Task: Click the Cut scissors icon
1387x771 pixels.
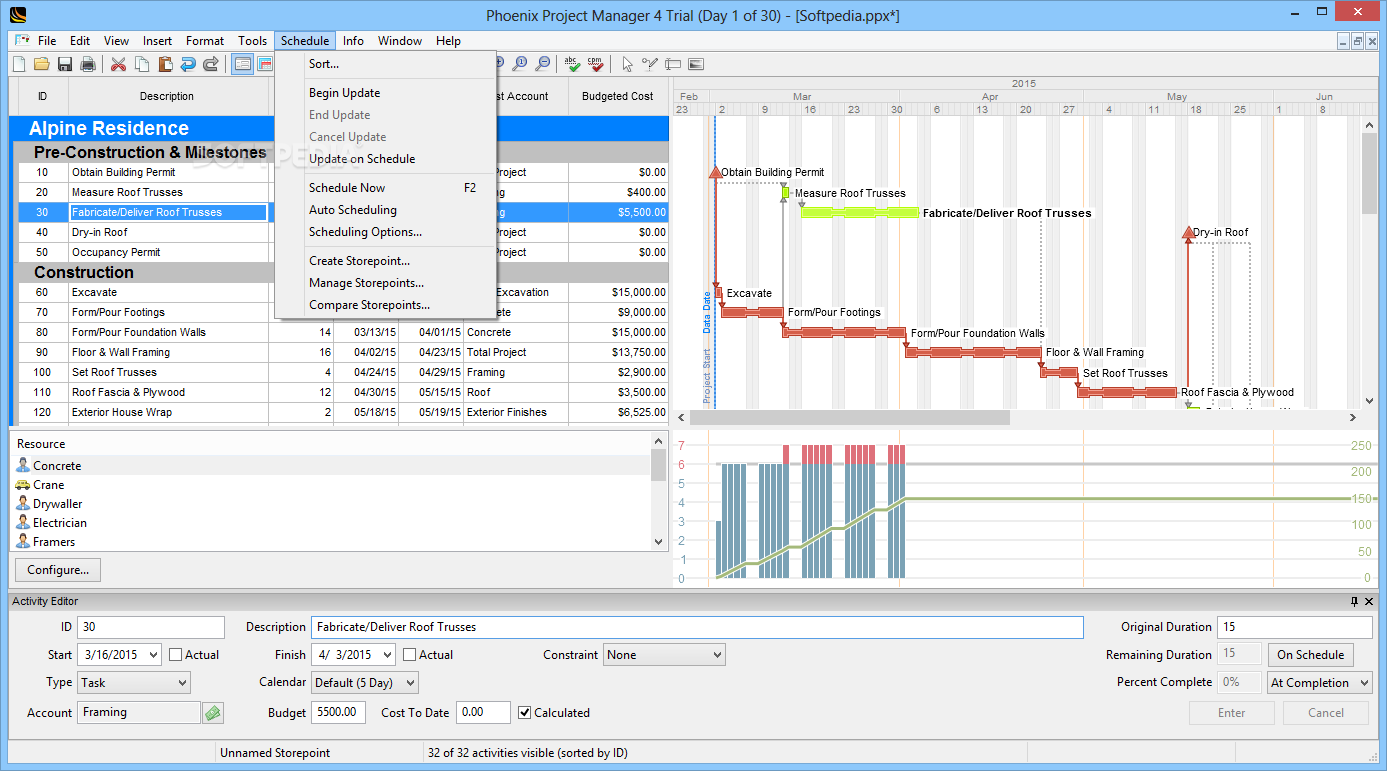Action: (x=118, y=64)
